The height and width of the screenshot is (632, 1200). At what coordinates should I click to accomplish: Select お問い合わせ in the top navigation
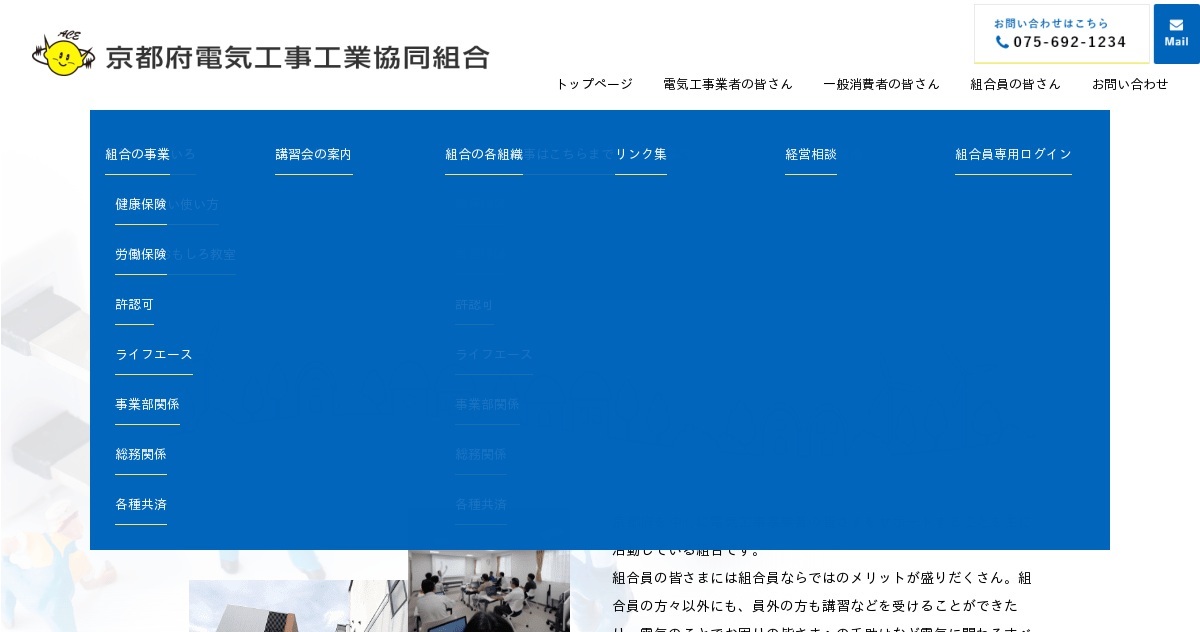1130,84
